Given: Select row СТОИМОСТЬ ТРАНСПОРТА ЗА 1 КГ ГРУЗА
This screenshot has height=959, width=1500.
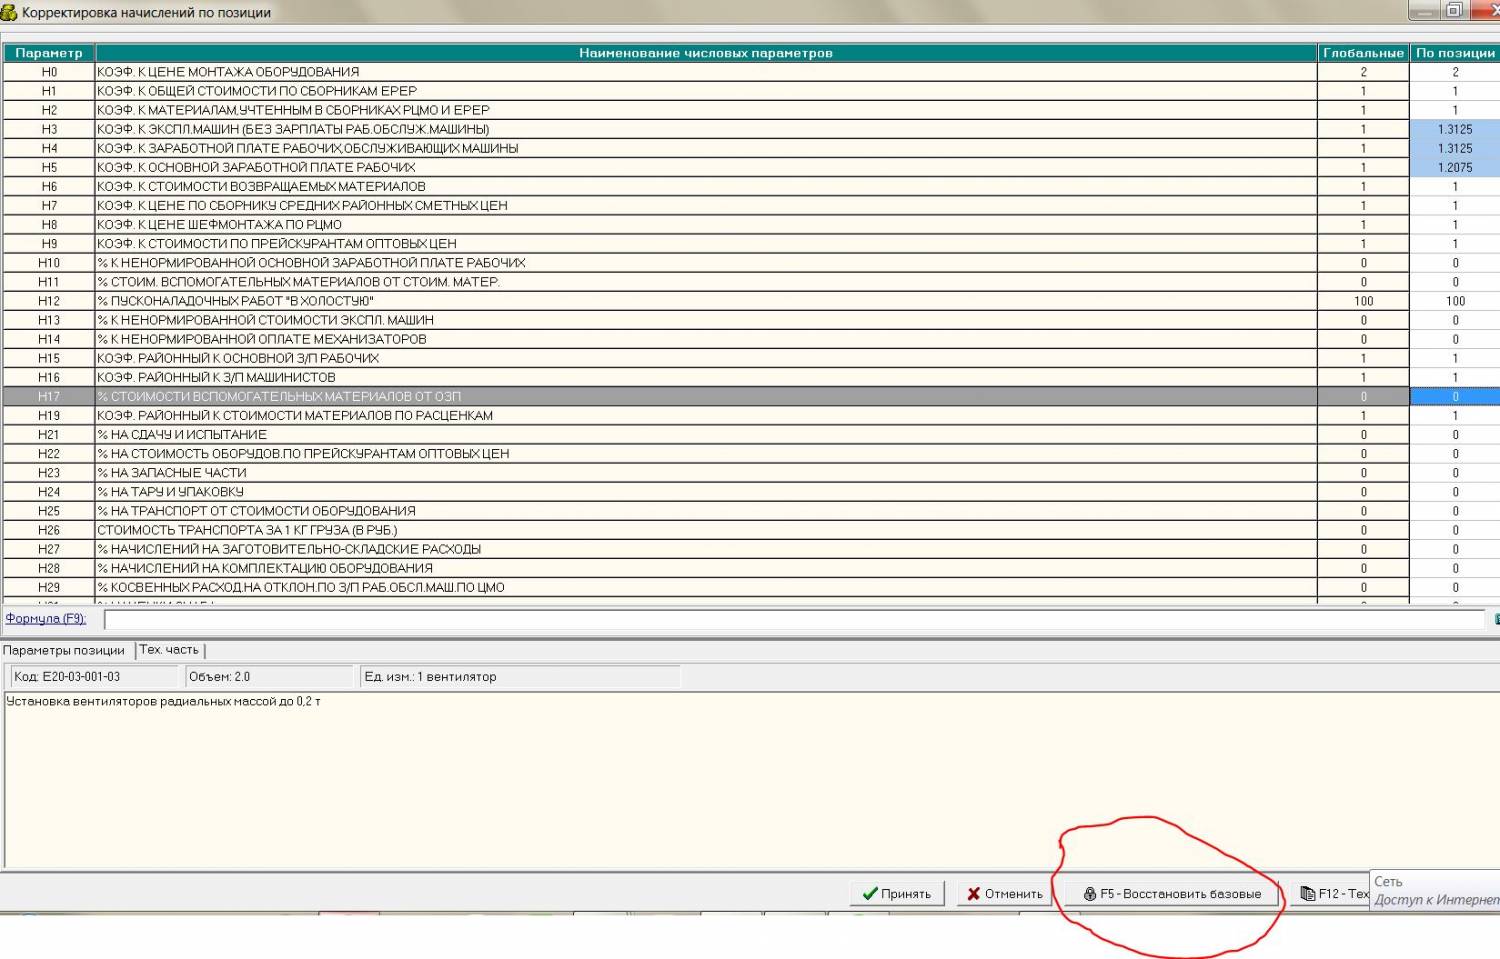Looking at the screenshot, I should (706, 530).
